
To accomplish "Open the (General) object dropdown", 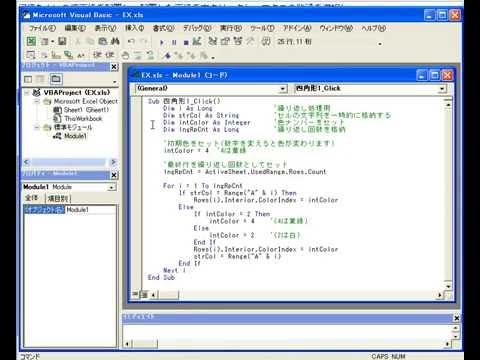I will coord(283,89).
